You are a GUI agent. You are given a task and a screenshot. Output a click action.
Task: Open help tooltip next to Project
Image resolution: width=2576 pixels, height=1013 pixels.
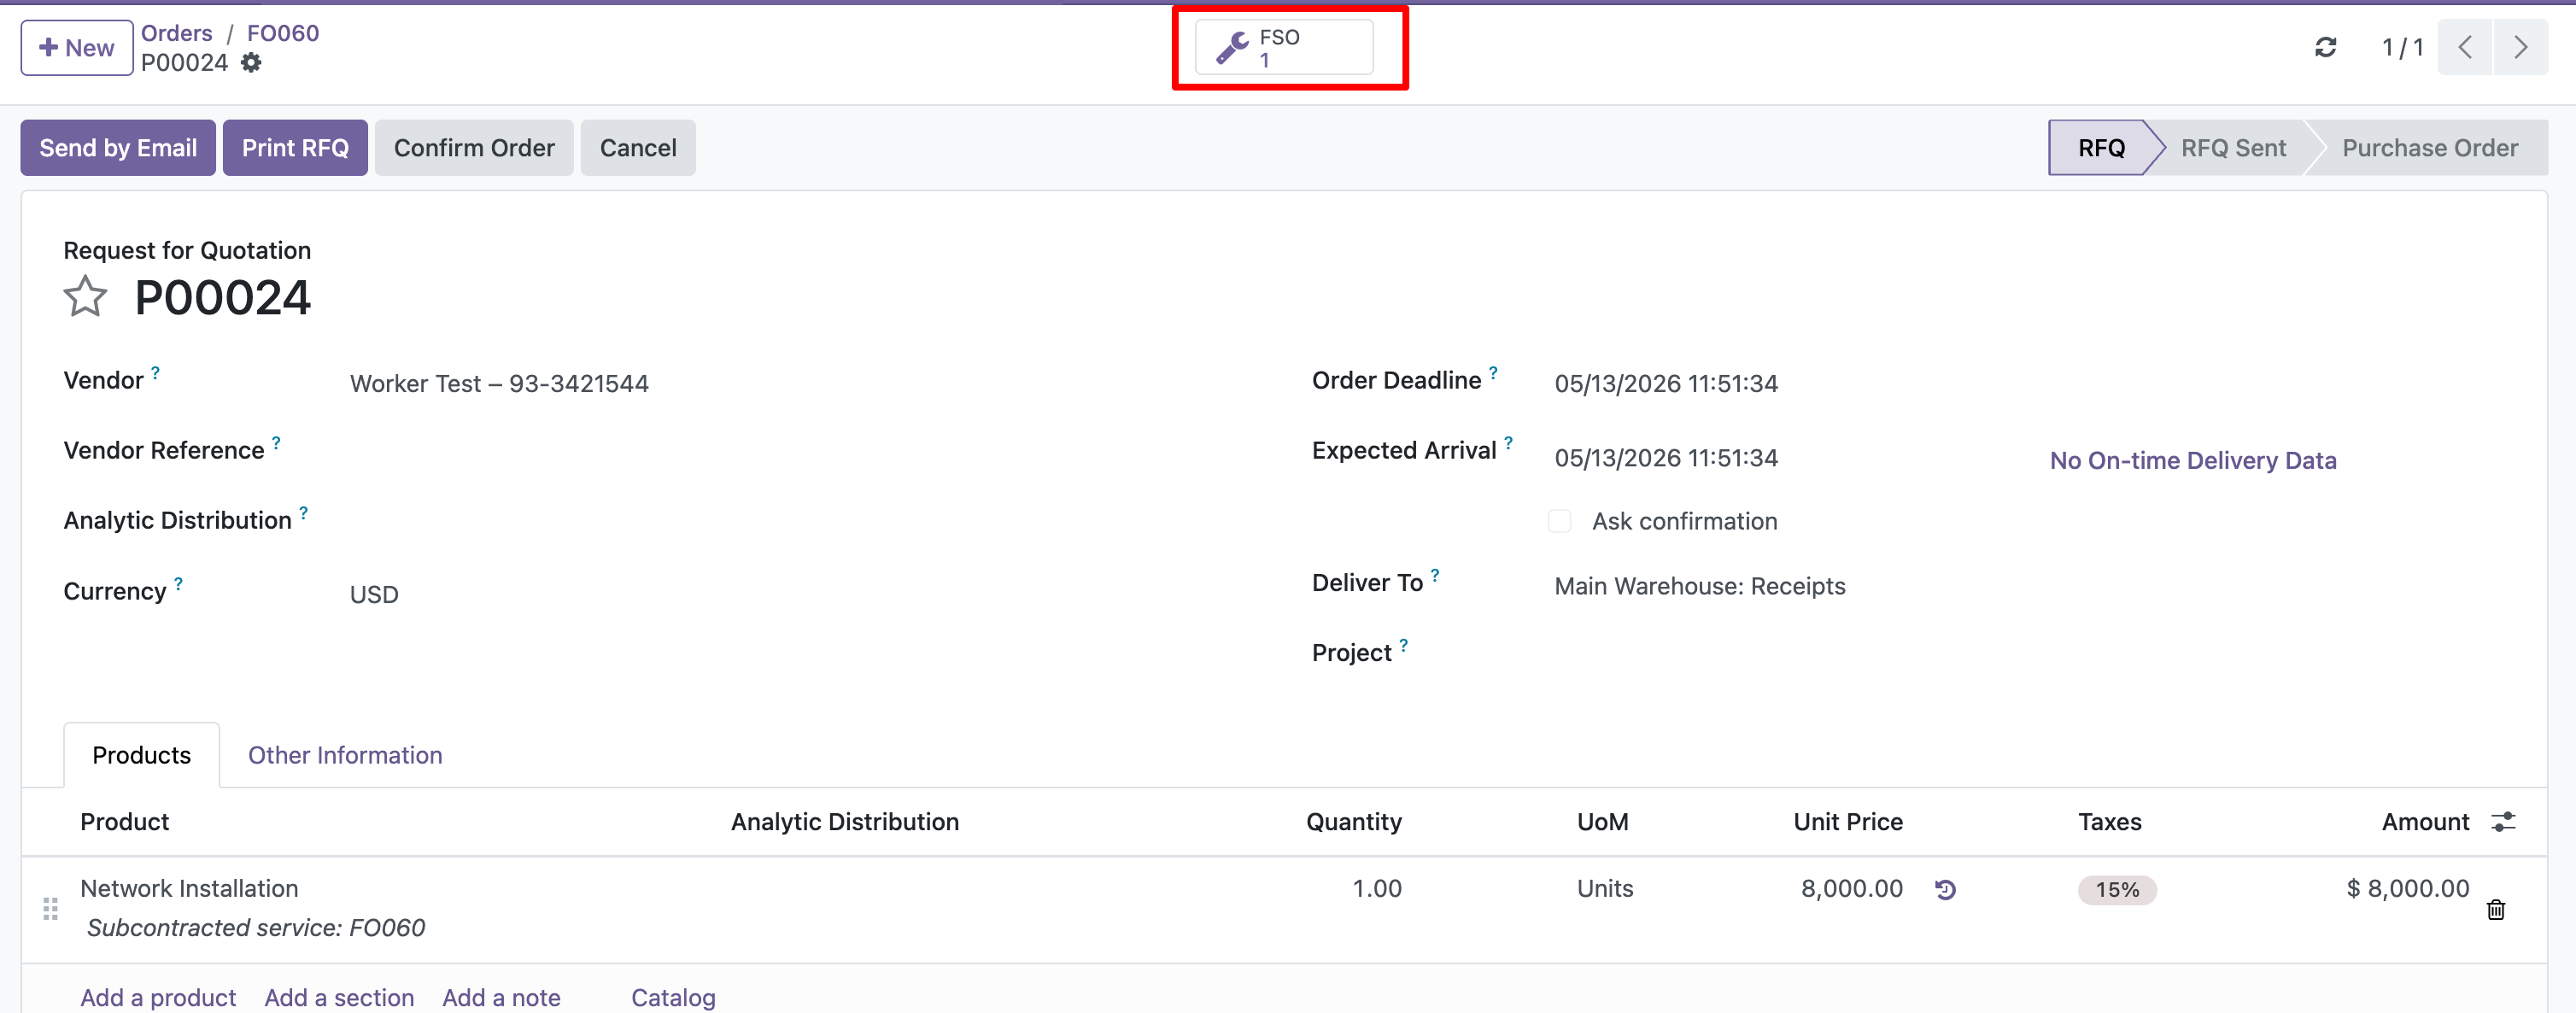(1403, 645)
